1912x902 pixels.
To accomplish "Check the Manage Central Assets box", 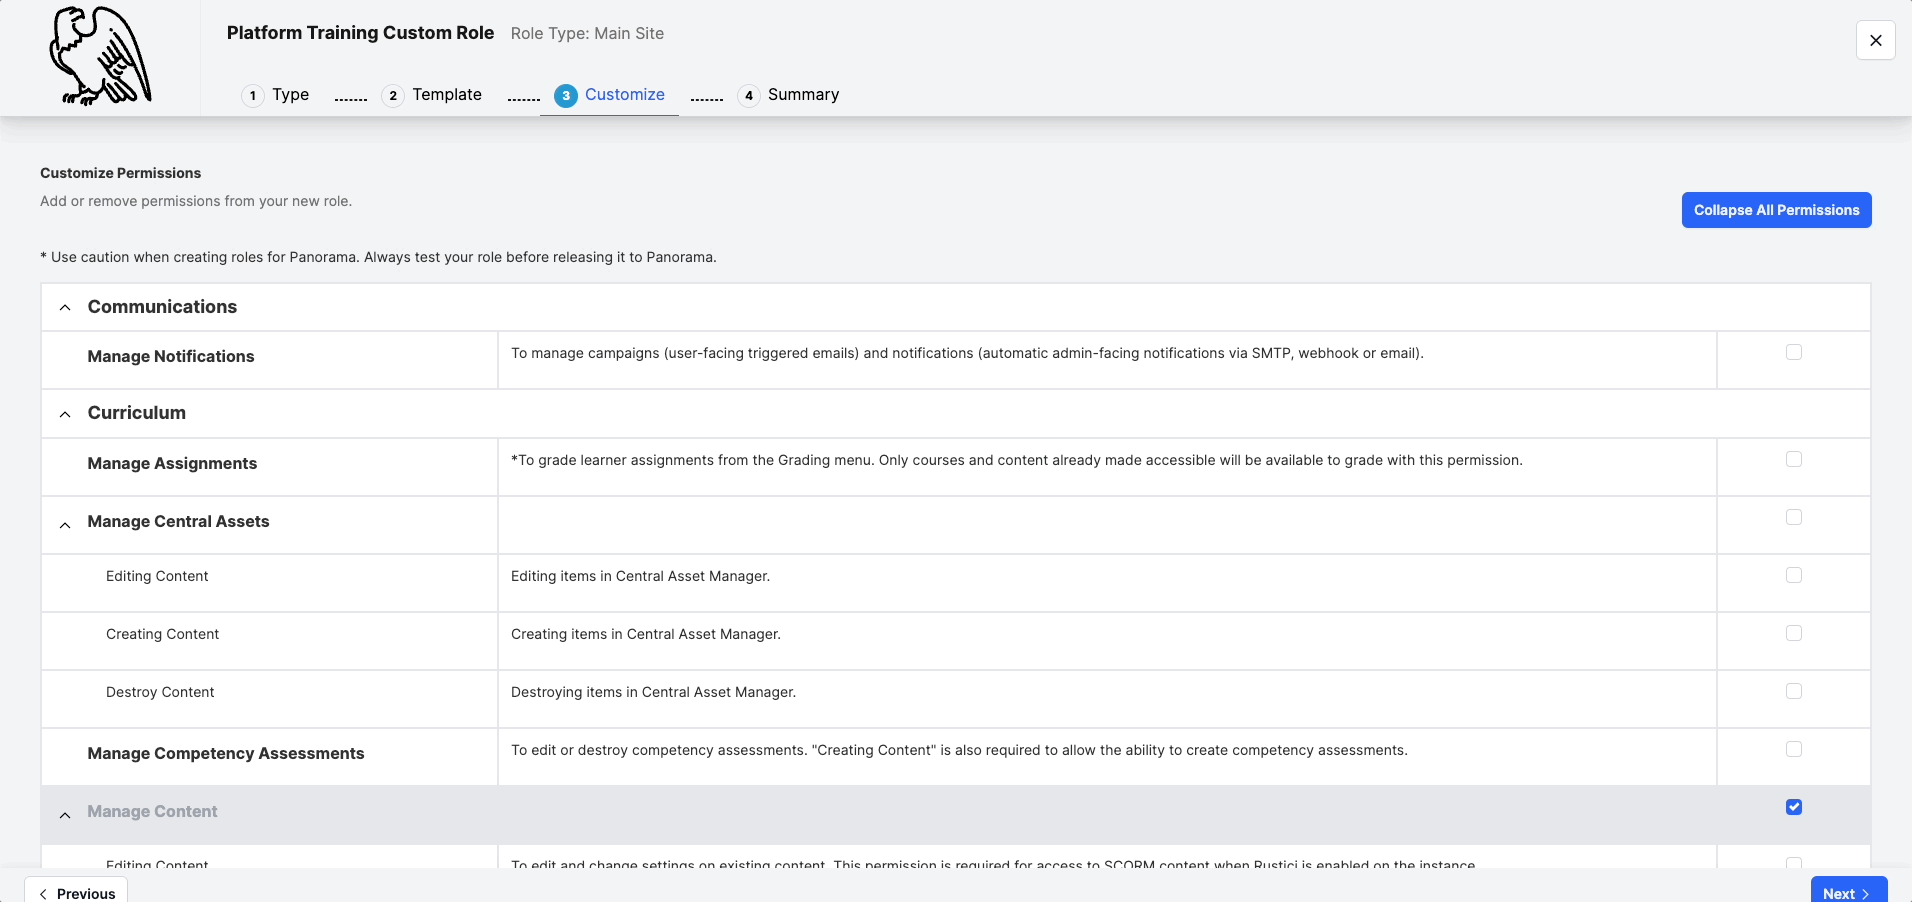I will click(1794, 517).
